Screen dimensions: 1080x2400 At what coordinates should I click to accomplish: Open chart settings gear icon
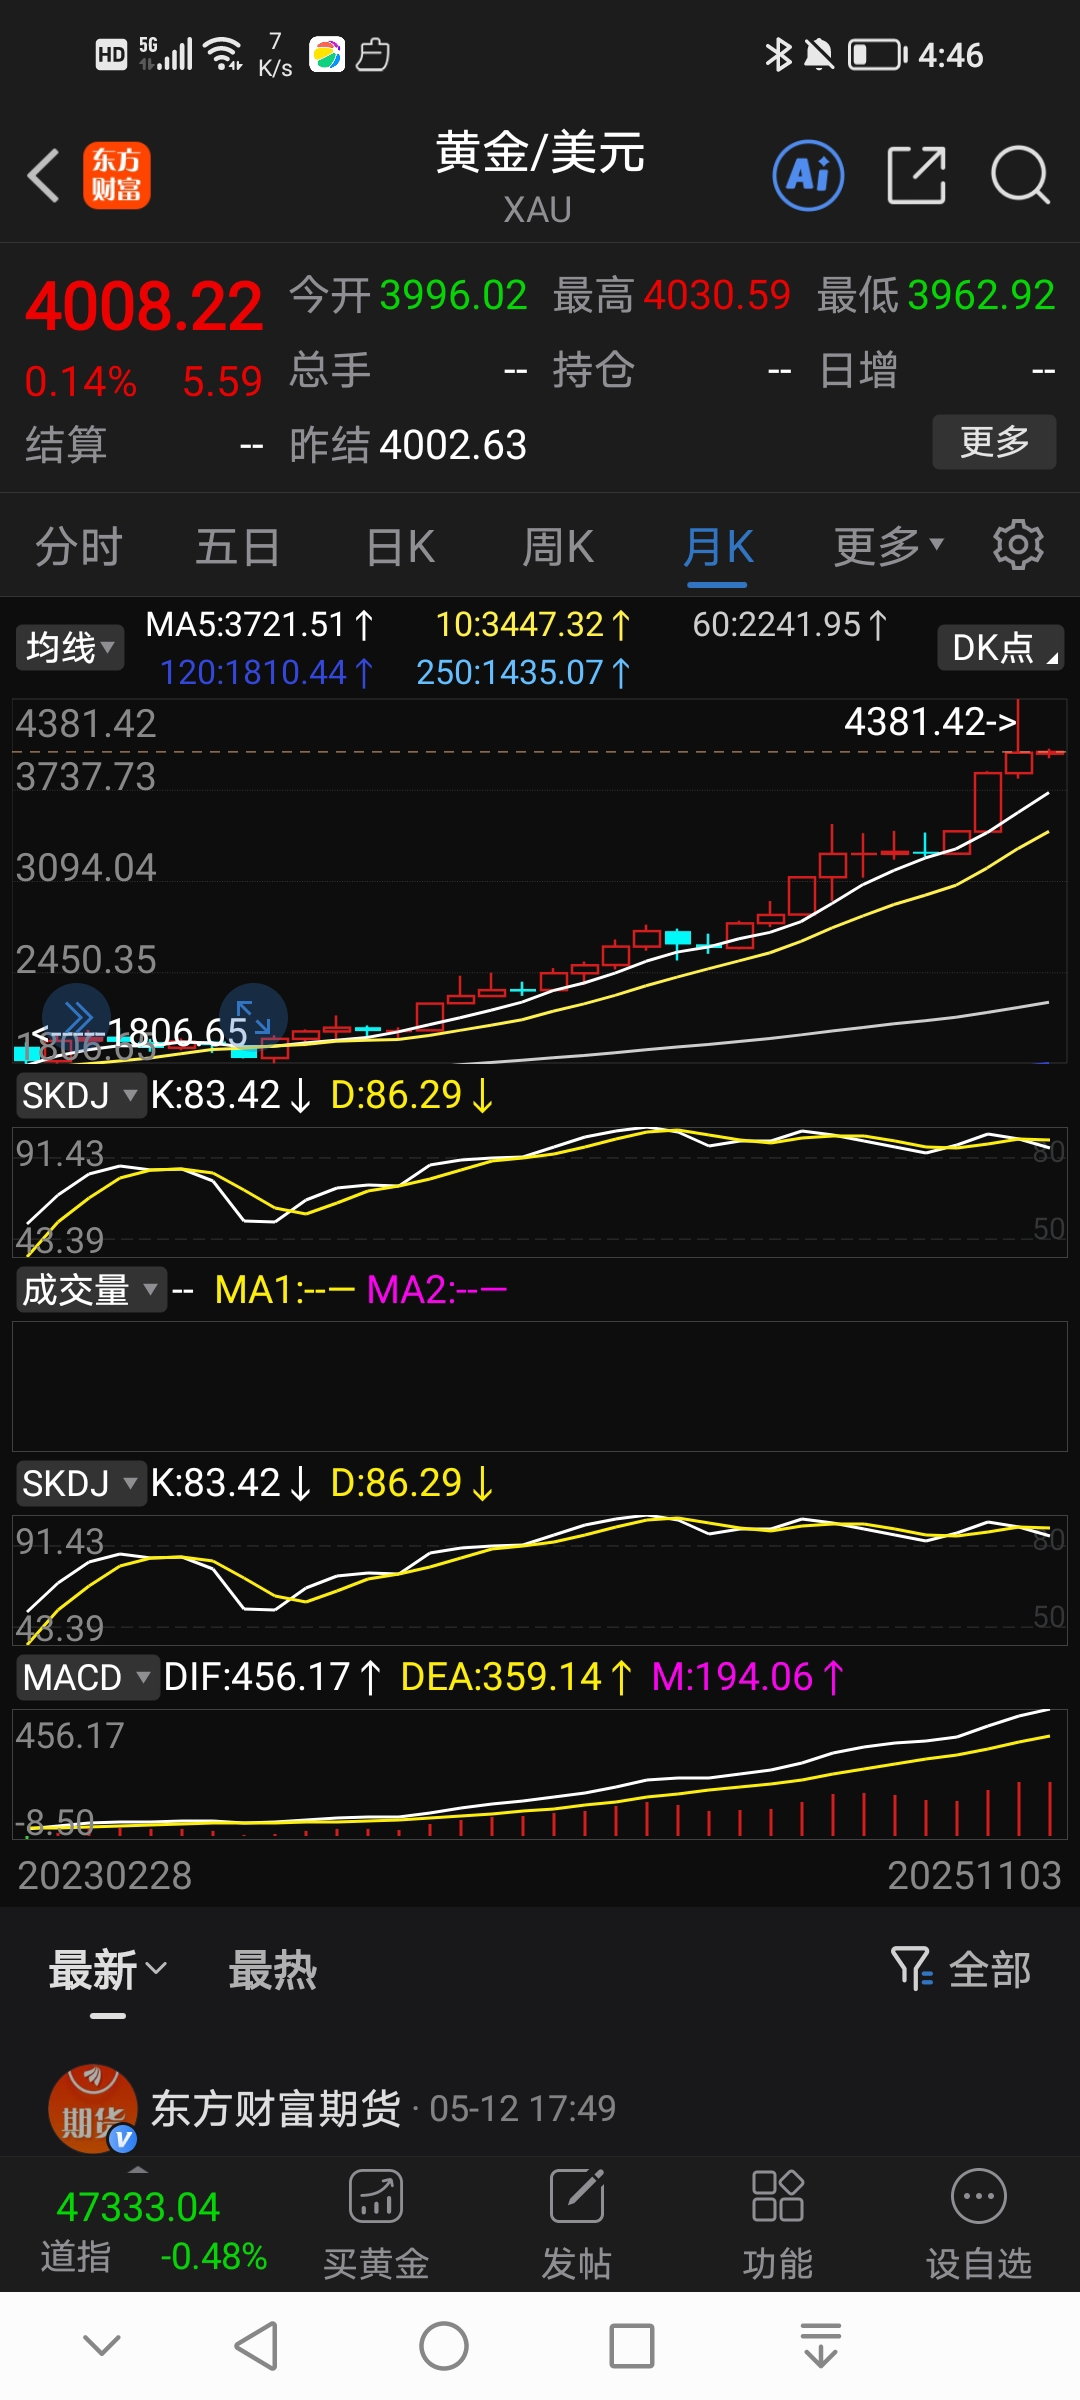point(1018,545)
